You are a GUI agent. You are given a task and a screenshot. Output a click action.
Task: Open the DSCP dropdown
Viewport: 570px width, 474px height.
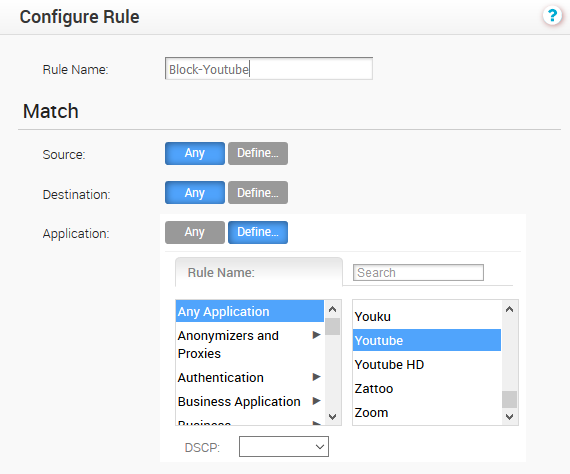[x=284, y=447]
